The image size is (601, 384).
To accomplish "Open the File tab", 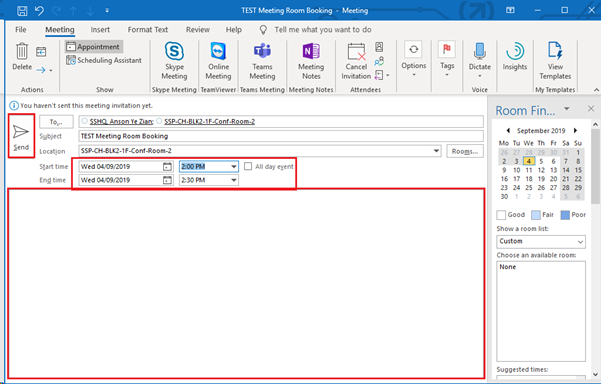I will point(21,30).
